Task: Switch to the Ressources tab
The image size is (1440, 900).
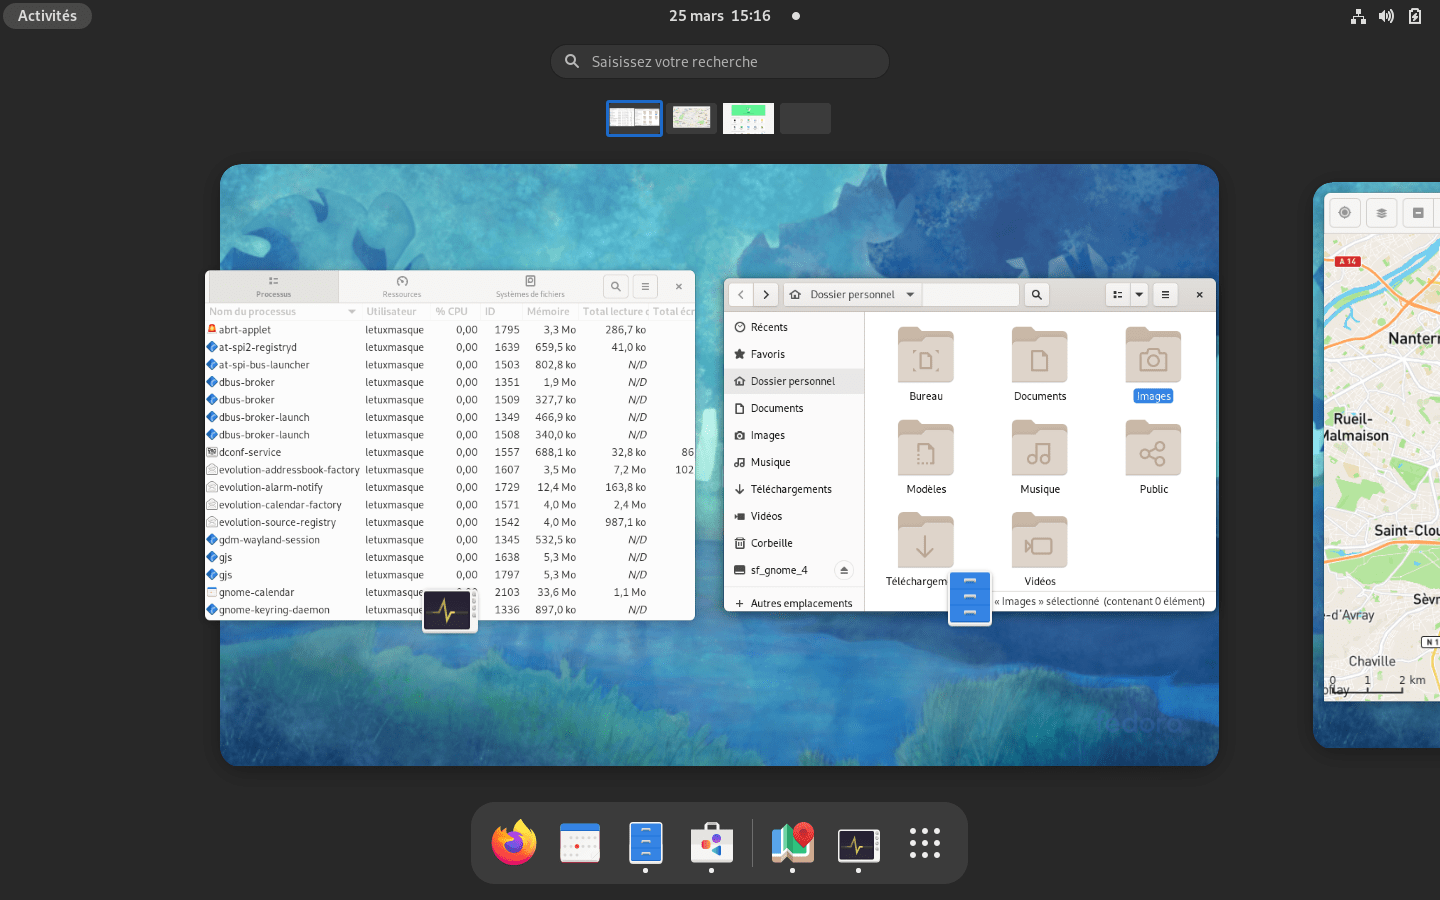Action: 402,287
